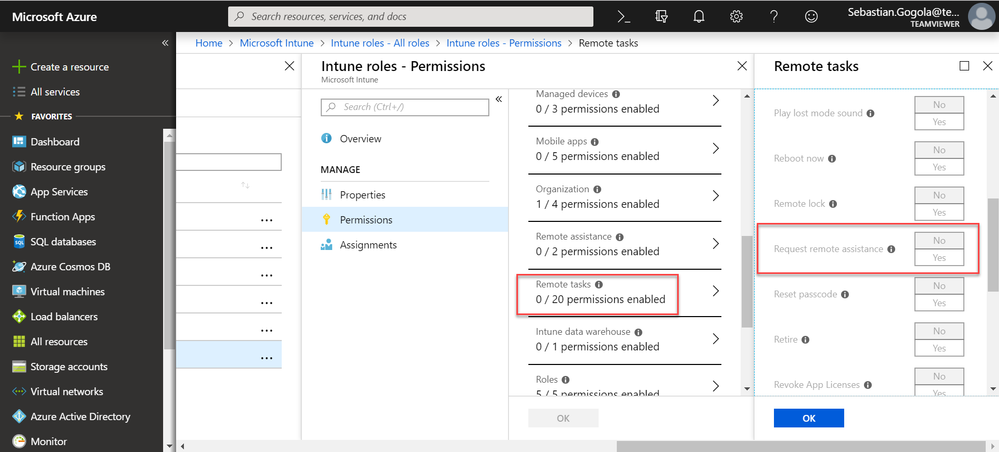Expand Organization permissions chevron
Viewport: 999px width, 452px height.
click(x=715, y=196)
